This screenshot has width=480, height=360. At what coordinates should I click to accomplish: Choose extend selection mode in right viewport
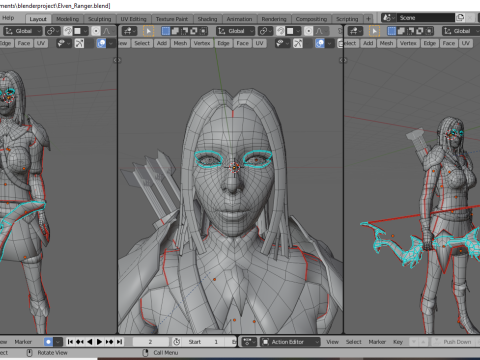(x=401, y=31)
